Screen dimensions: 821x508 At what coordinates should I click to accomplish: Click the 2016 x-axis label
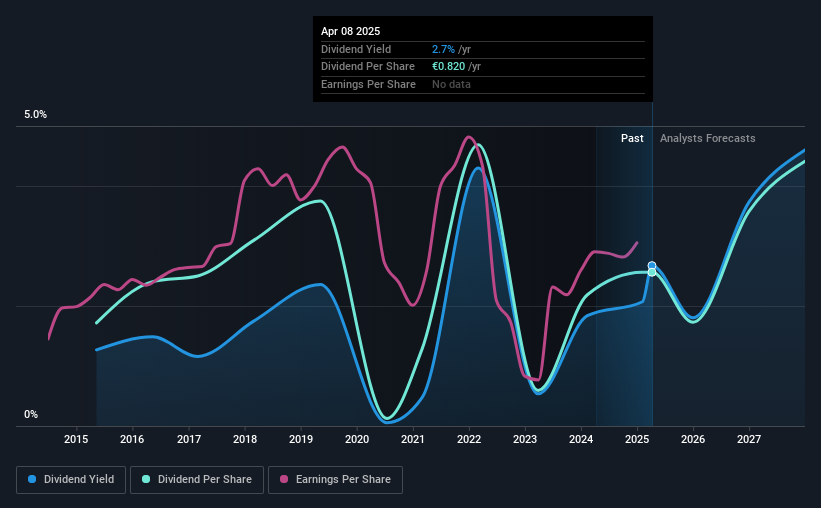pyautogui.click(x=132, y=439)
